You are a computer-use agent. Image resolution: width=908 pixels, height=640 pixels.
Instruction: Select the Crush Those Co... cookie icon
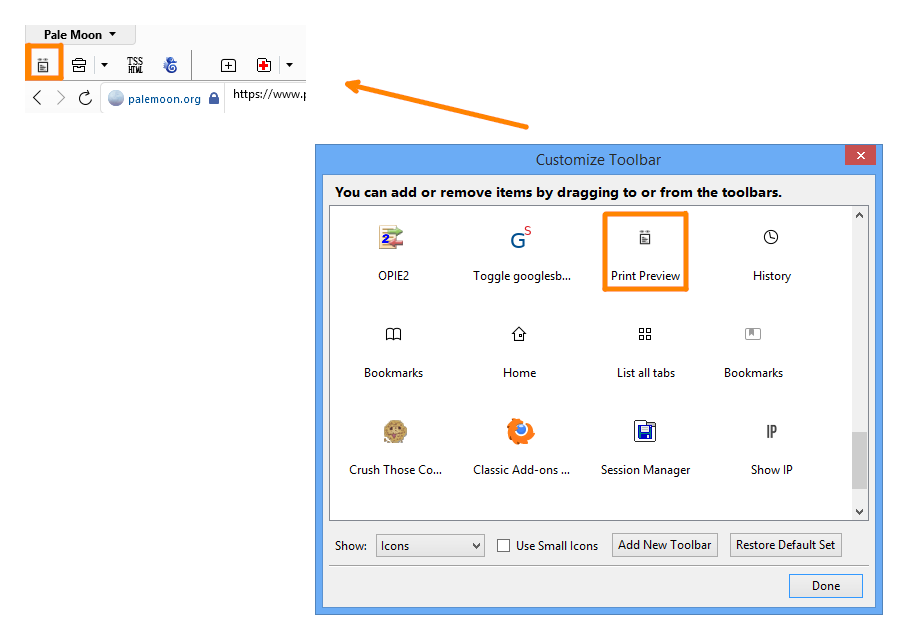pos(395,432)
